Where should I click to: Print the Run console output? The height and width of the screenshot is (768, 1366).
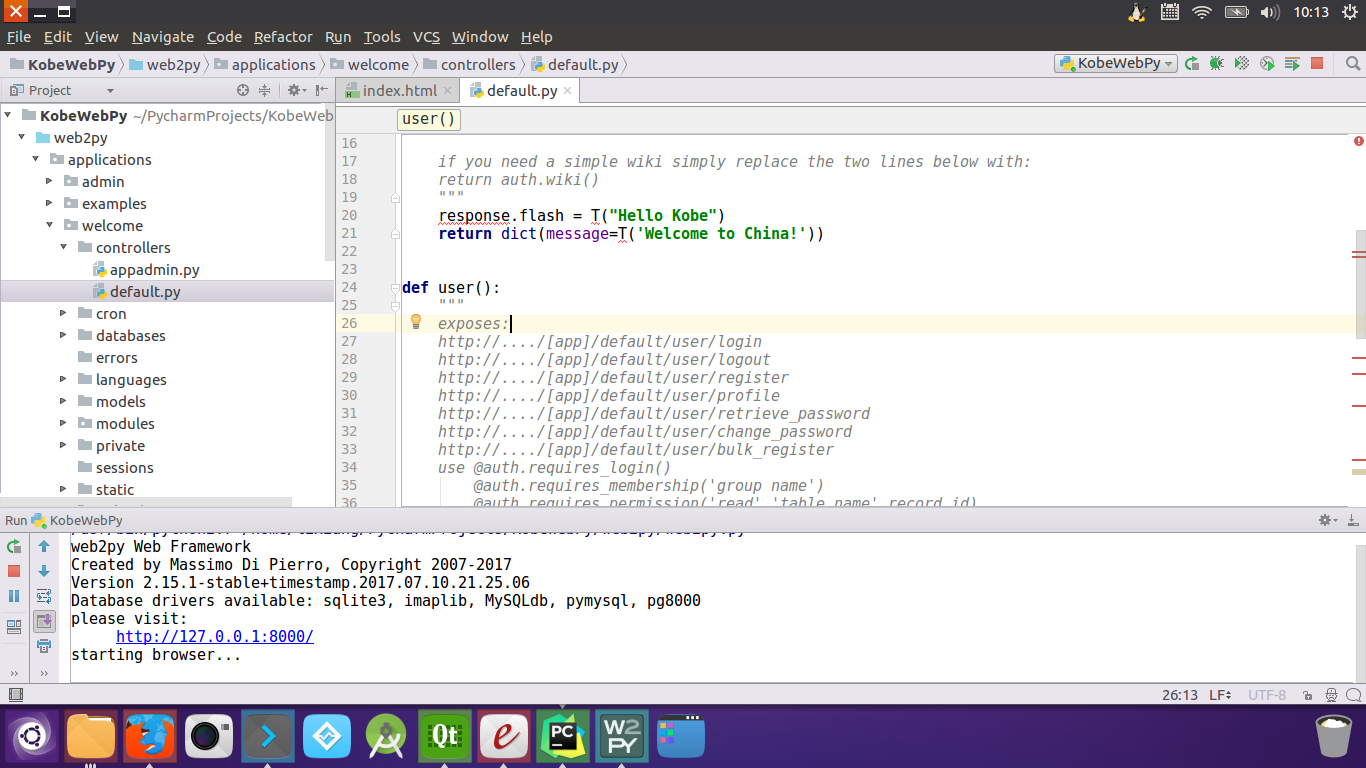tap(44, 646)
